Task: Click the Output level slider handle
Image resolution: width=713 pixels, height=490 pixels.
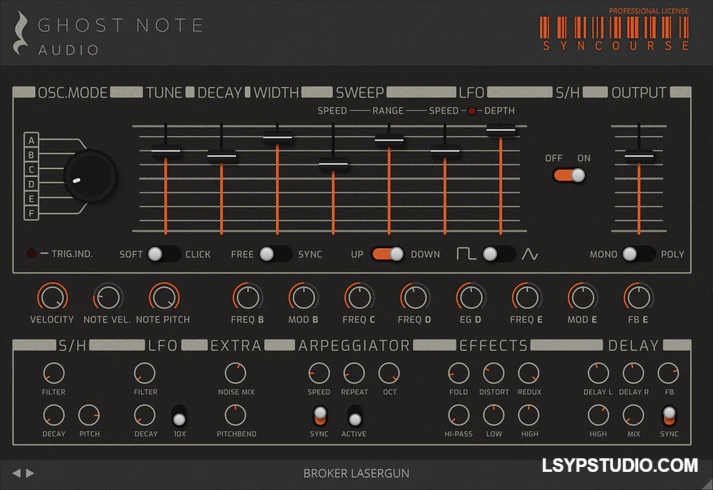Action: tap(639, 156)
